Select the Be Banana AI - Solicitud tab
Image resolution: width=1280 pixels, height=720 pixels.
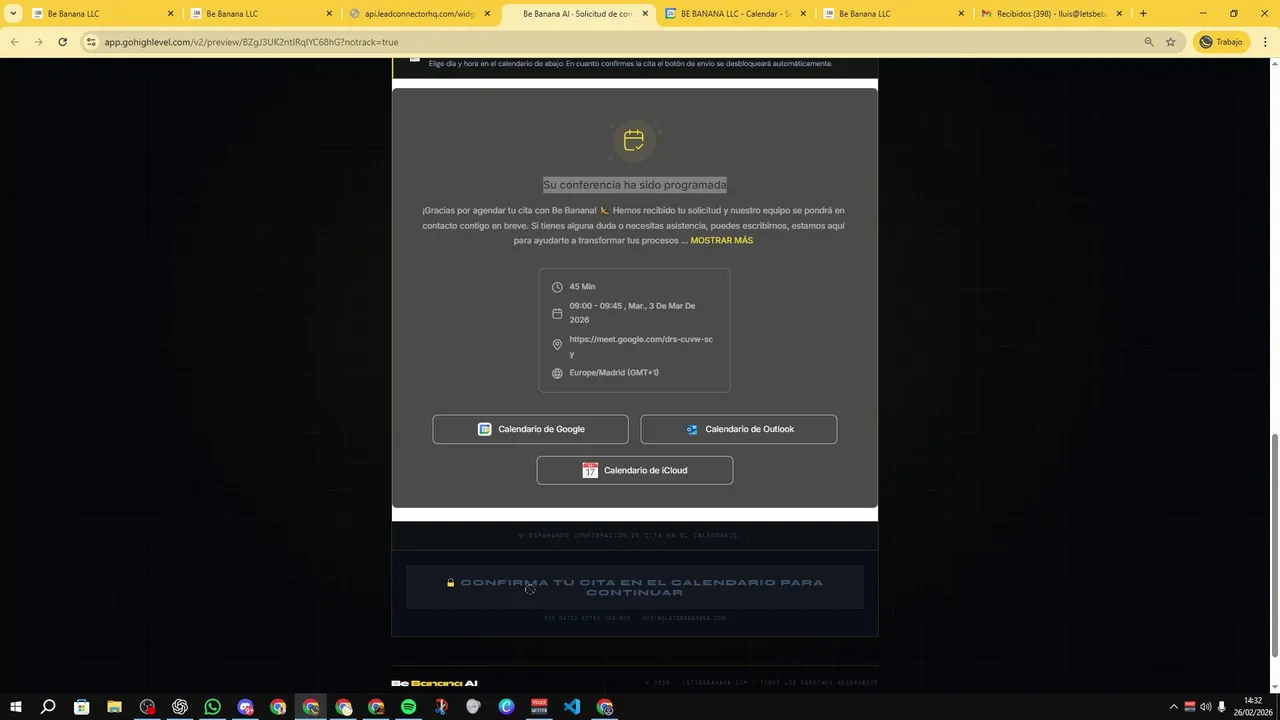pos(578,14)
